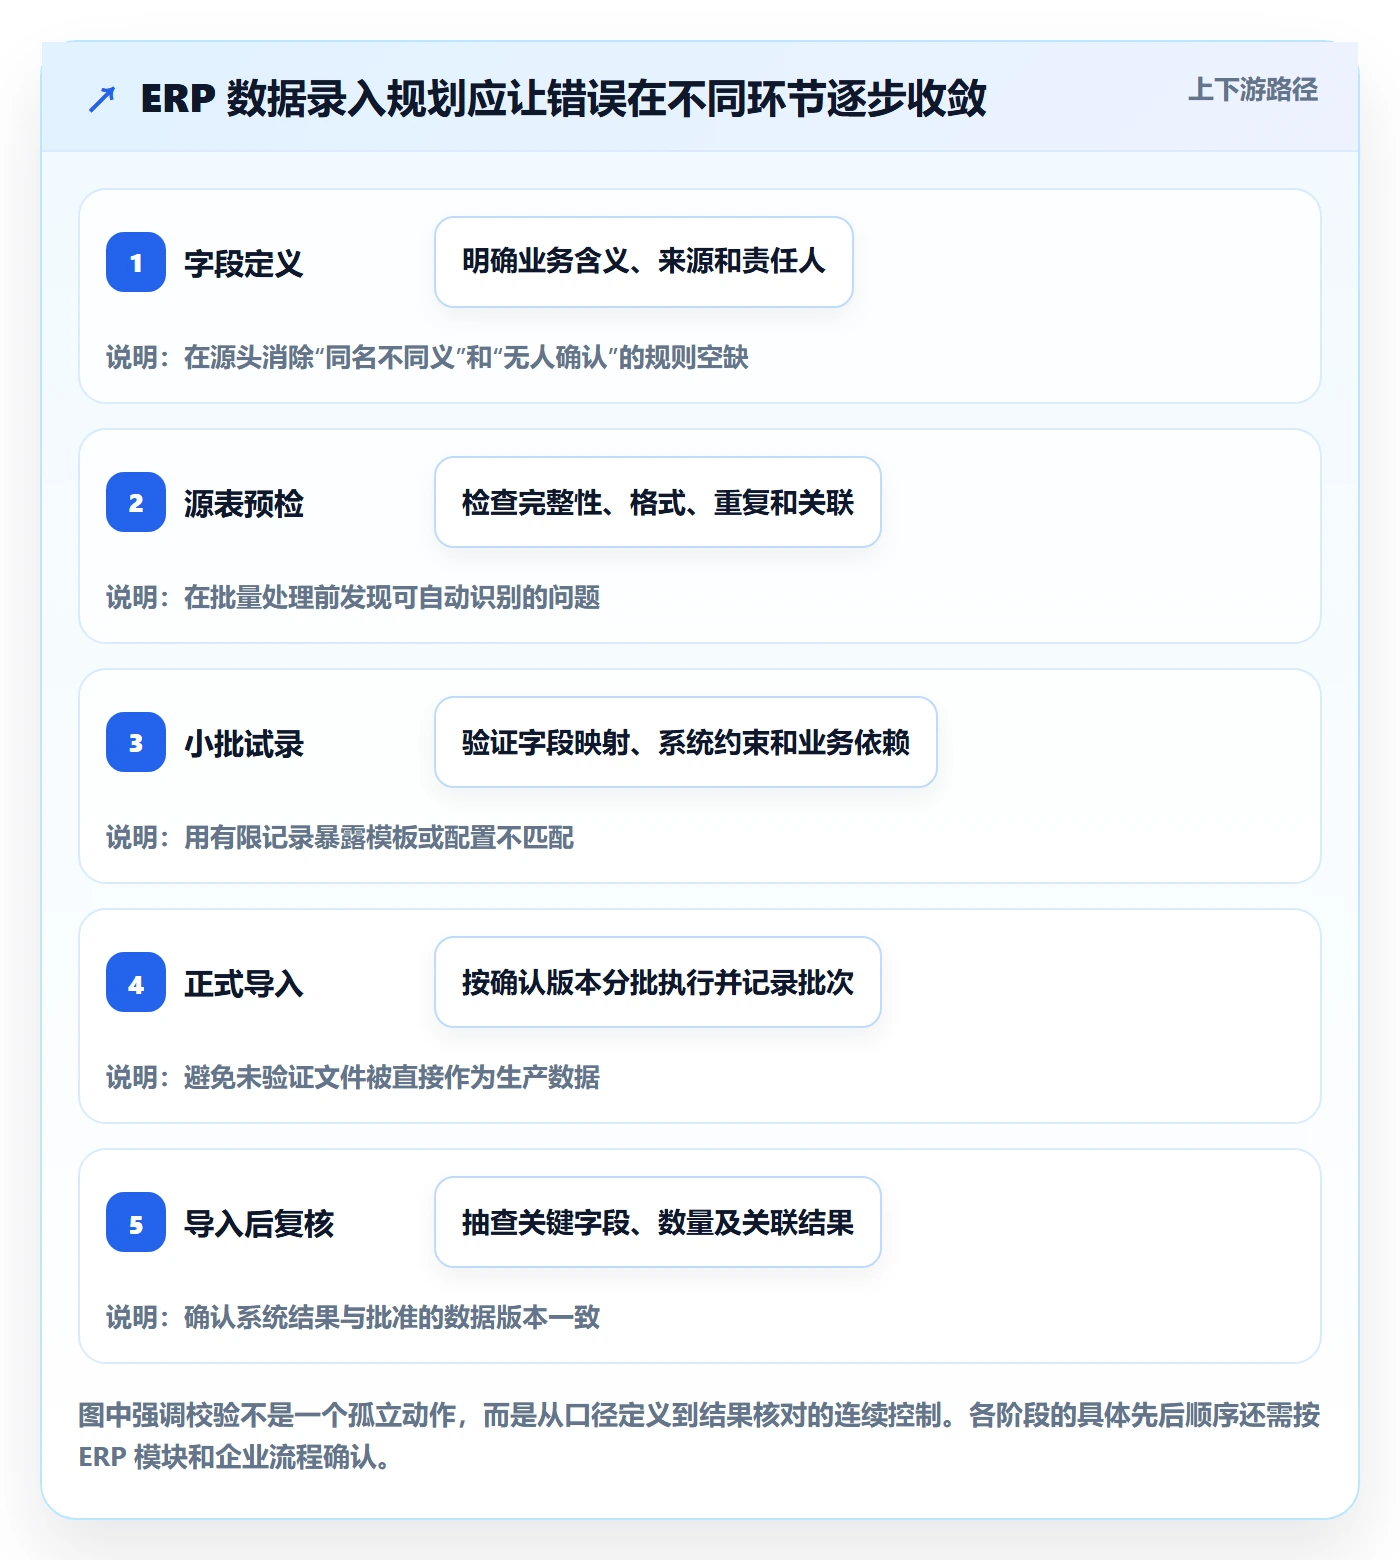Click the step number 5 badge
The image size is (1400, 1560).
pos(136,1222)
